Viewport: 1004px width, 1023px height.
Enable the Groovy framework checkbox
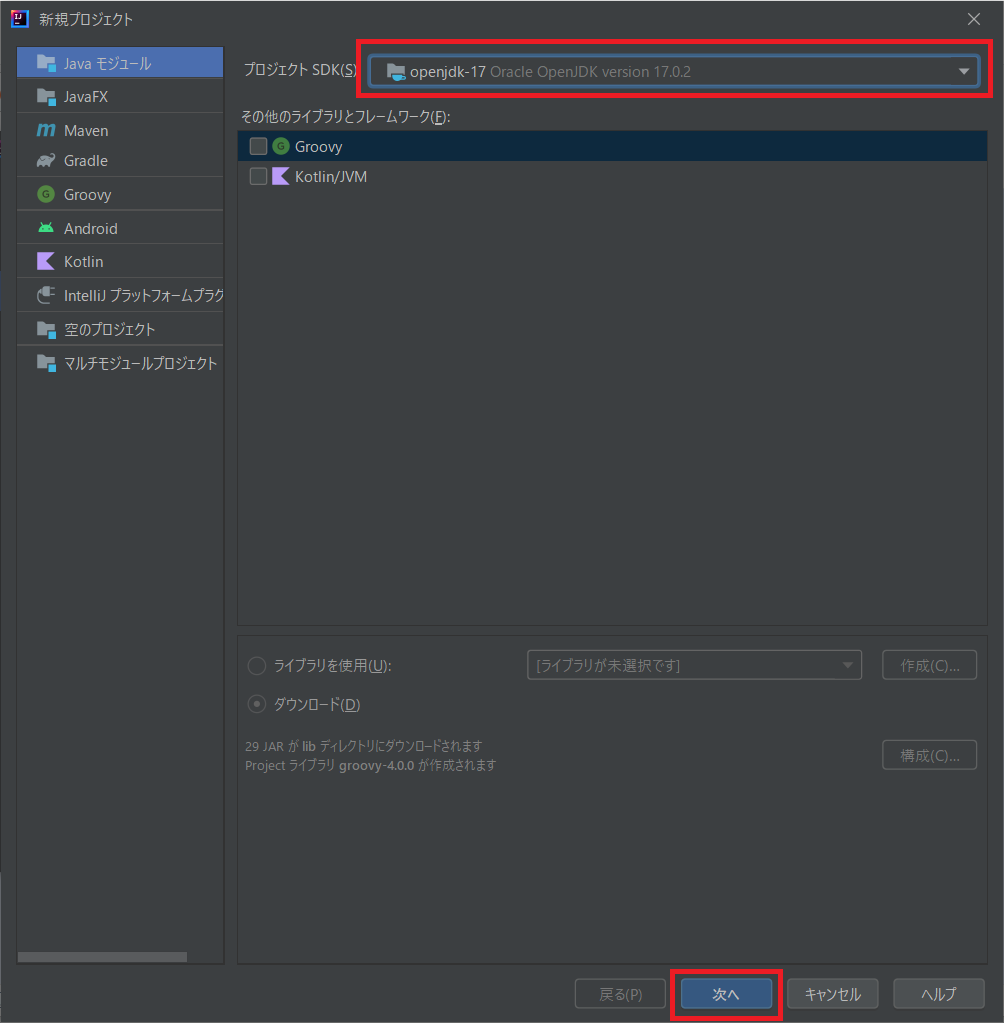258,146
